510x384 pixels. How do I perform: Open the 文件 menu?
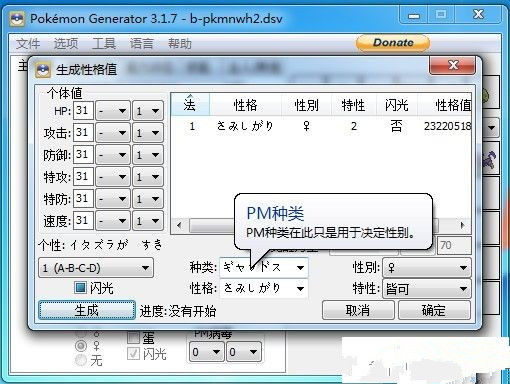(28, 44)
